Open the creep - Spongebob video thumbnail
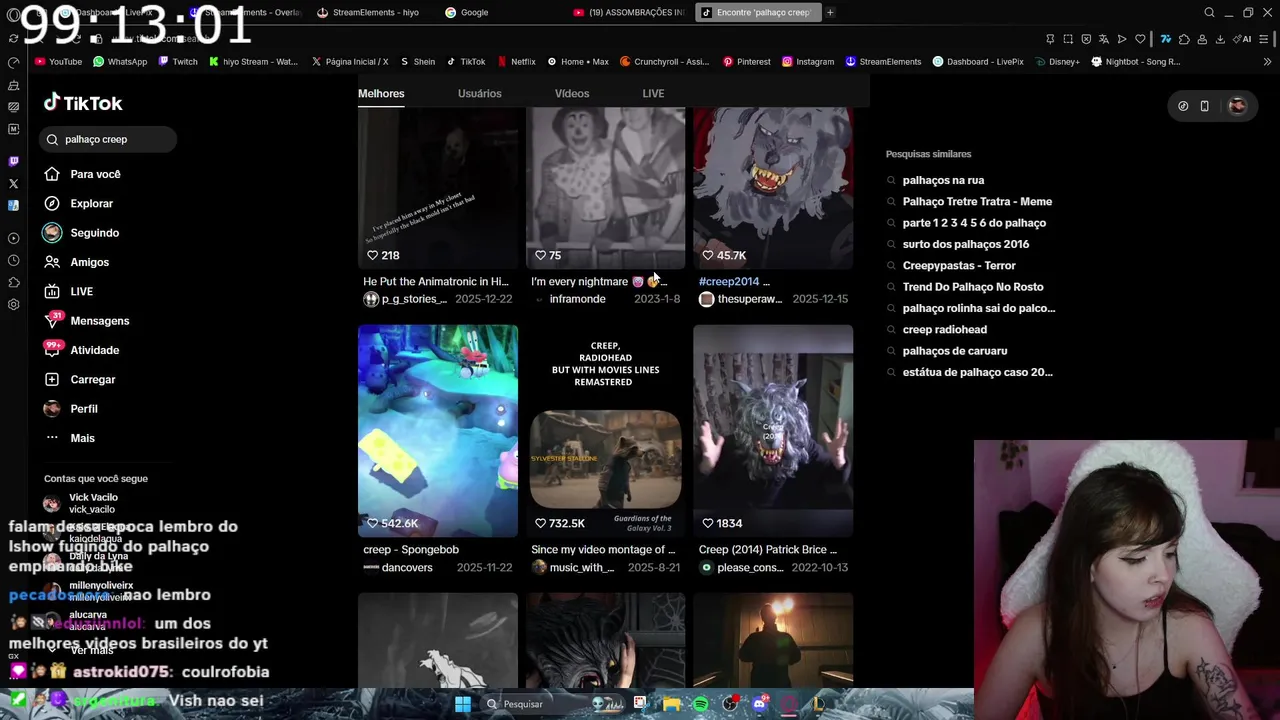The height and width of the screenshot is (720, 1280). click(x=438, y=430)
